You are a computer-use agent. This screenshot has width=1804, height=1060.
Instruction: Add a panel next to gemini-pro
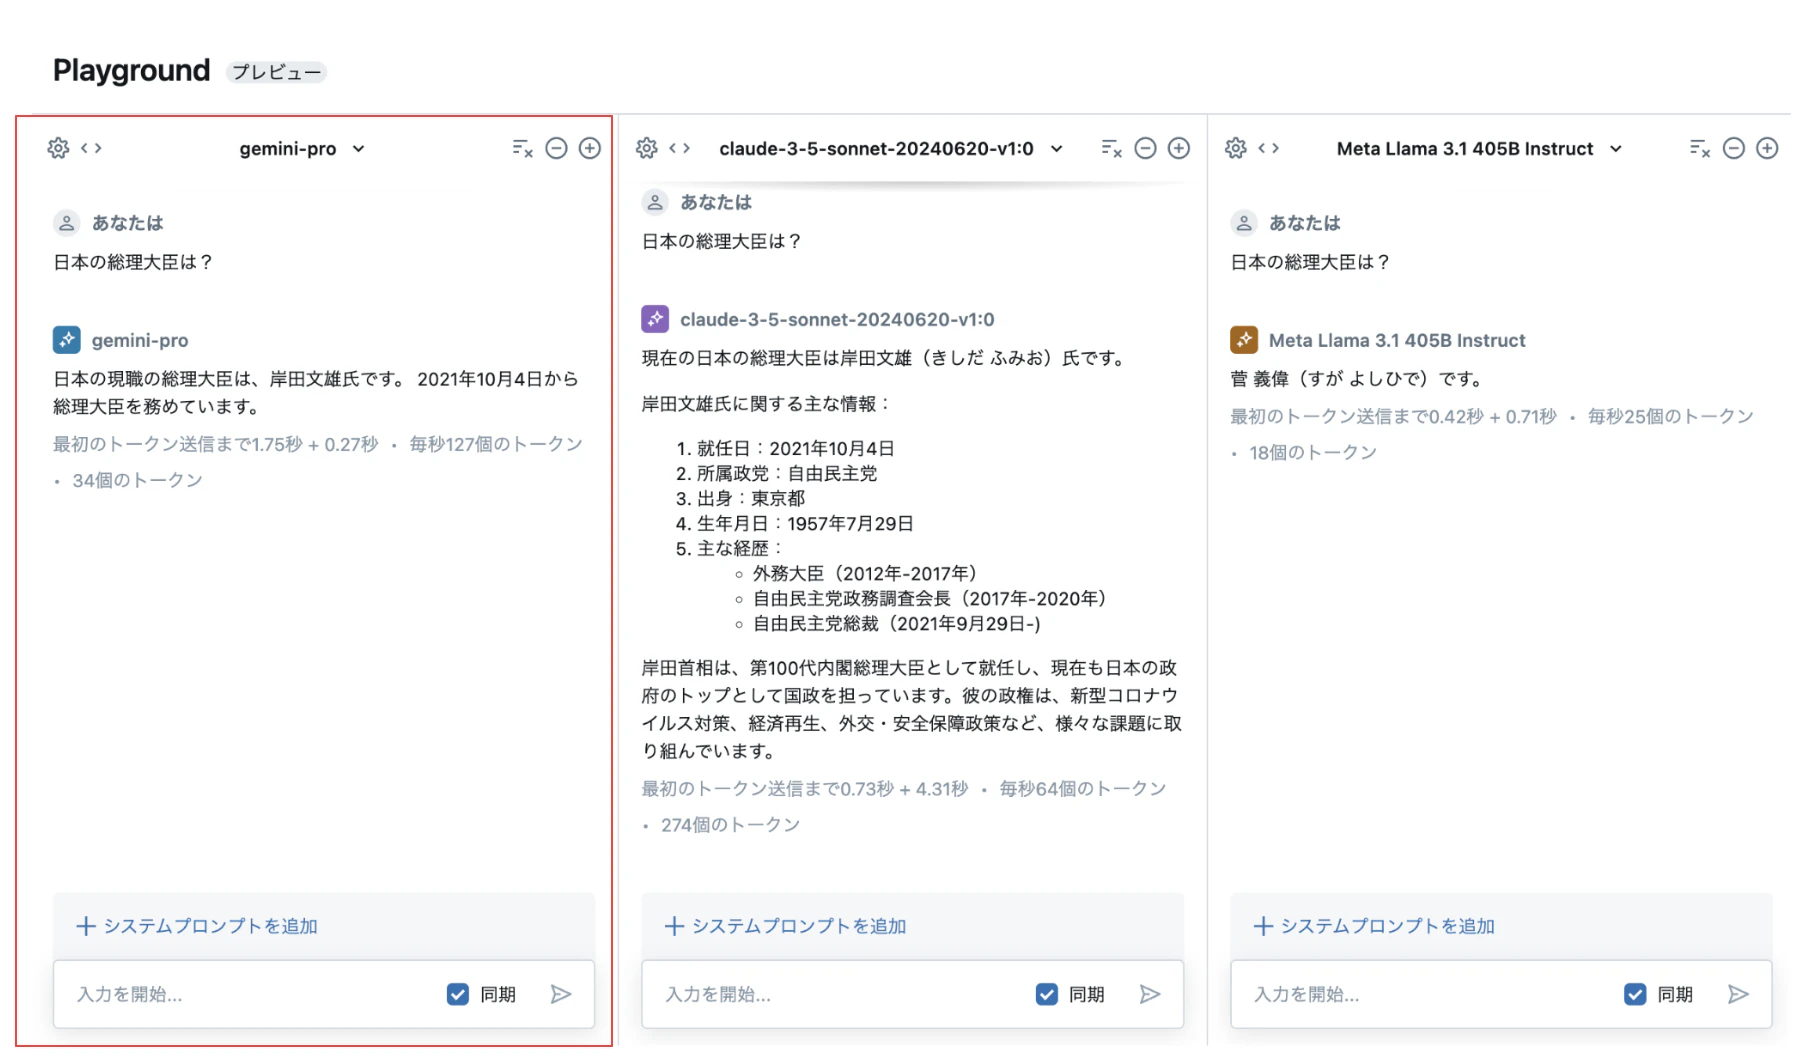(x=590, y=148)
